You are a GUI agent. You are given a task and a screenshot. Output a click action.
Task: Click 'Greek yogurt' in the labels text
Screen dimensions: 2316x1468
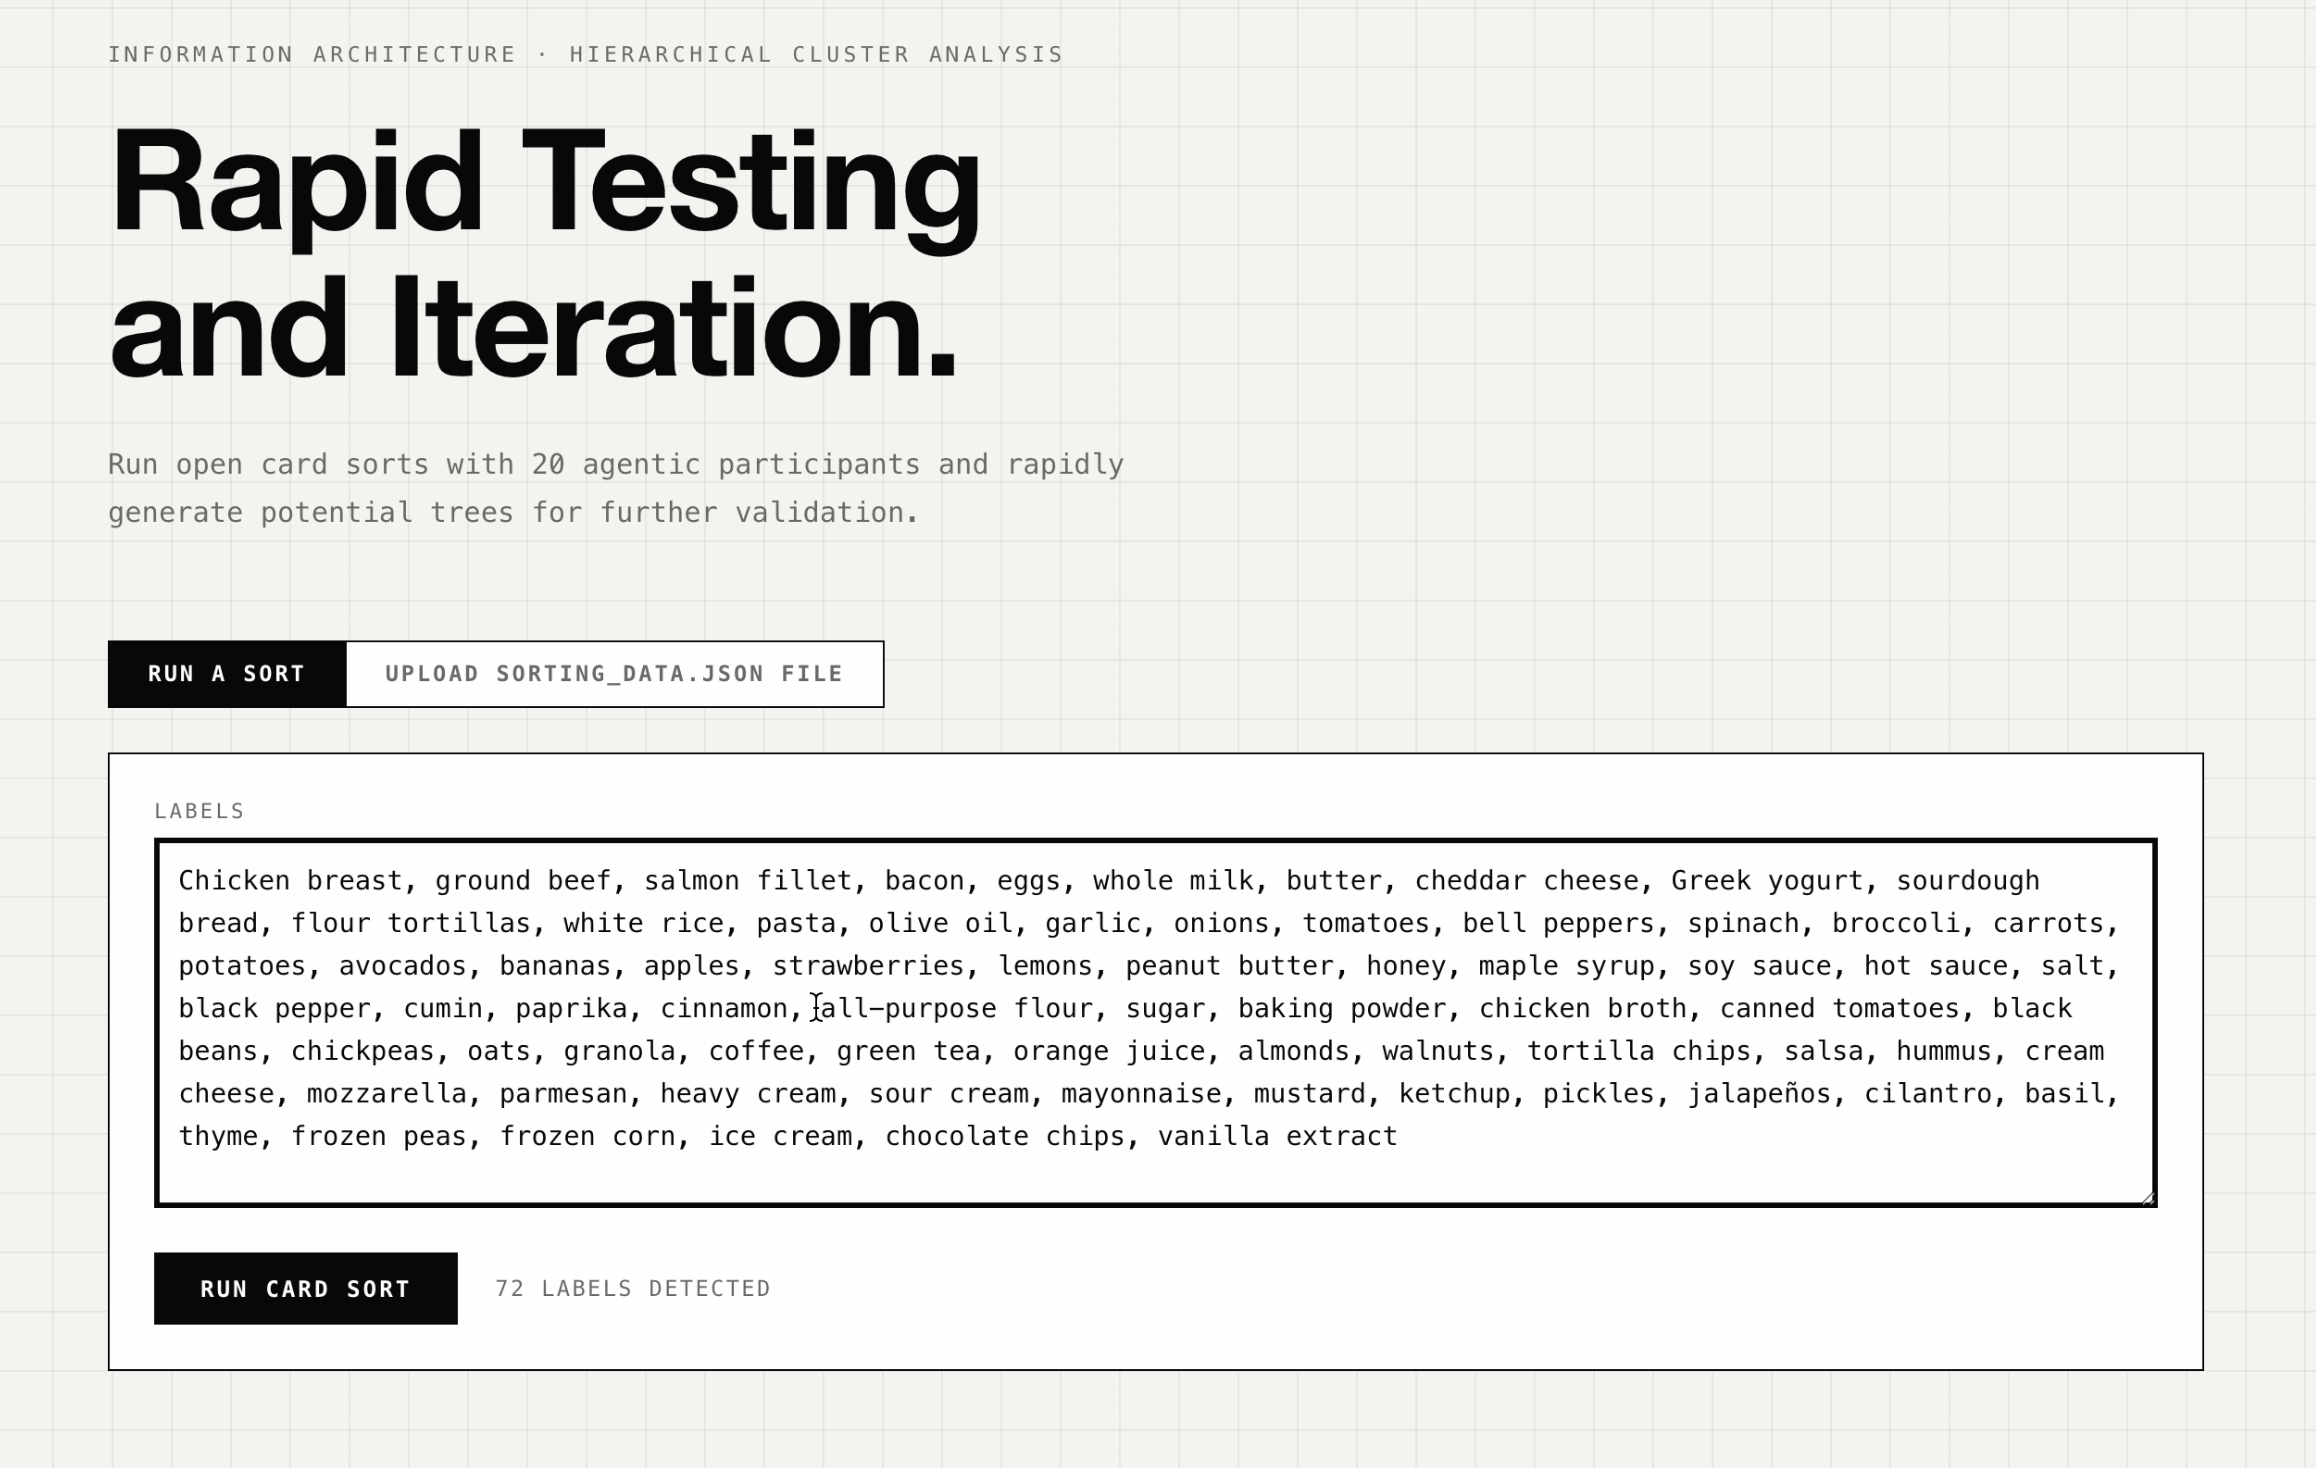point(1767,881)
